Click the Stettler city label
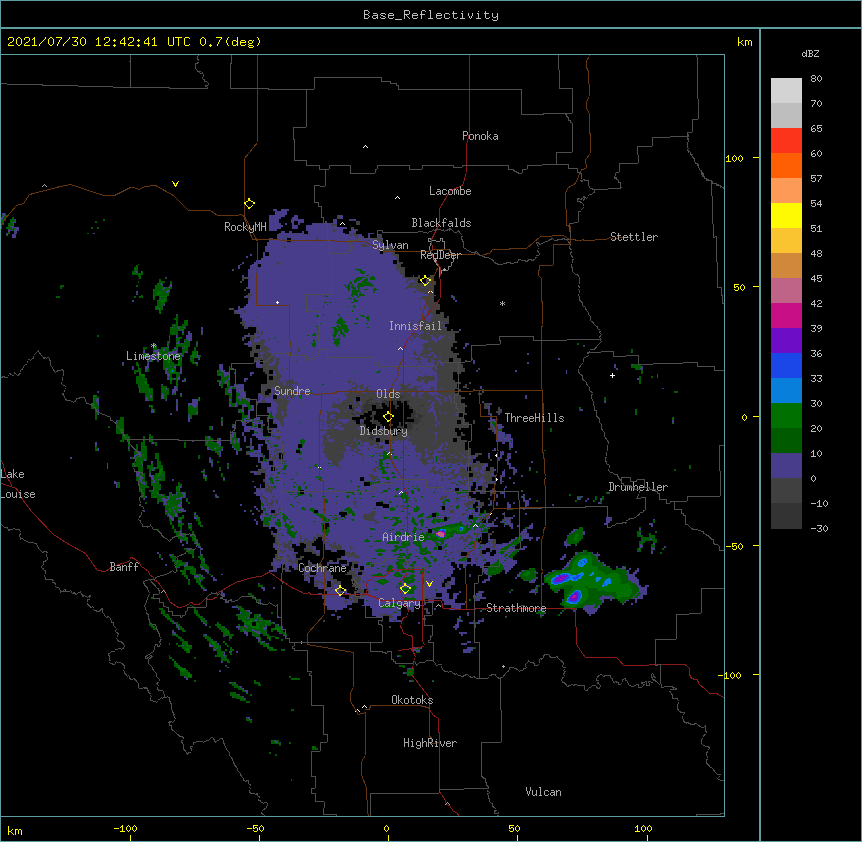Viewport: 862px width, 842px height. [634, 237]
